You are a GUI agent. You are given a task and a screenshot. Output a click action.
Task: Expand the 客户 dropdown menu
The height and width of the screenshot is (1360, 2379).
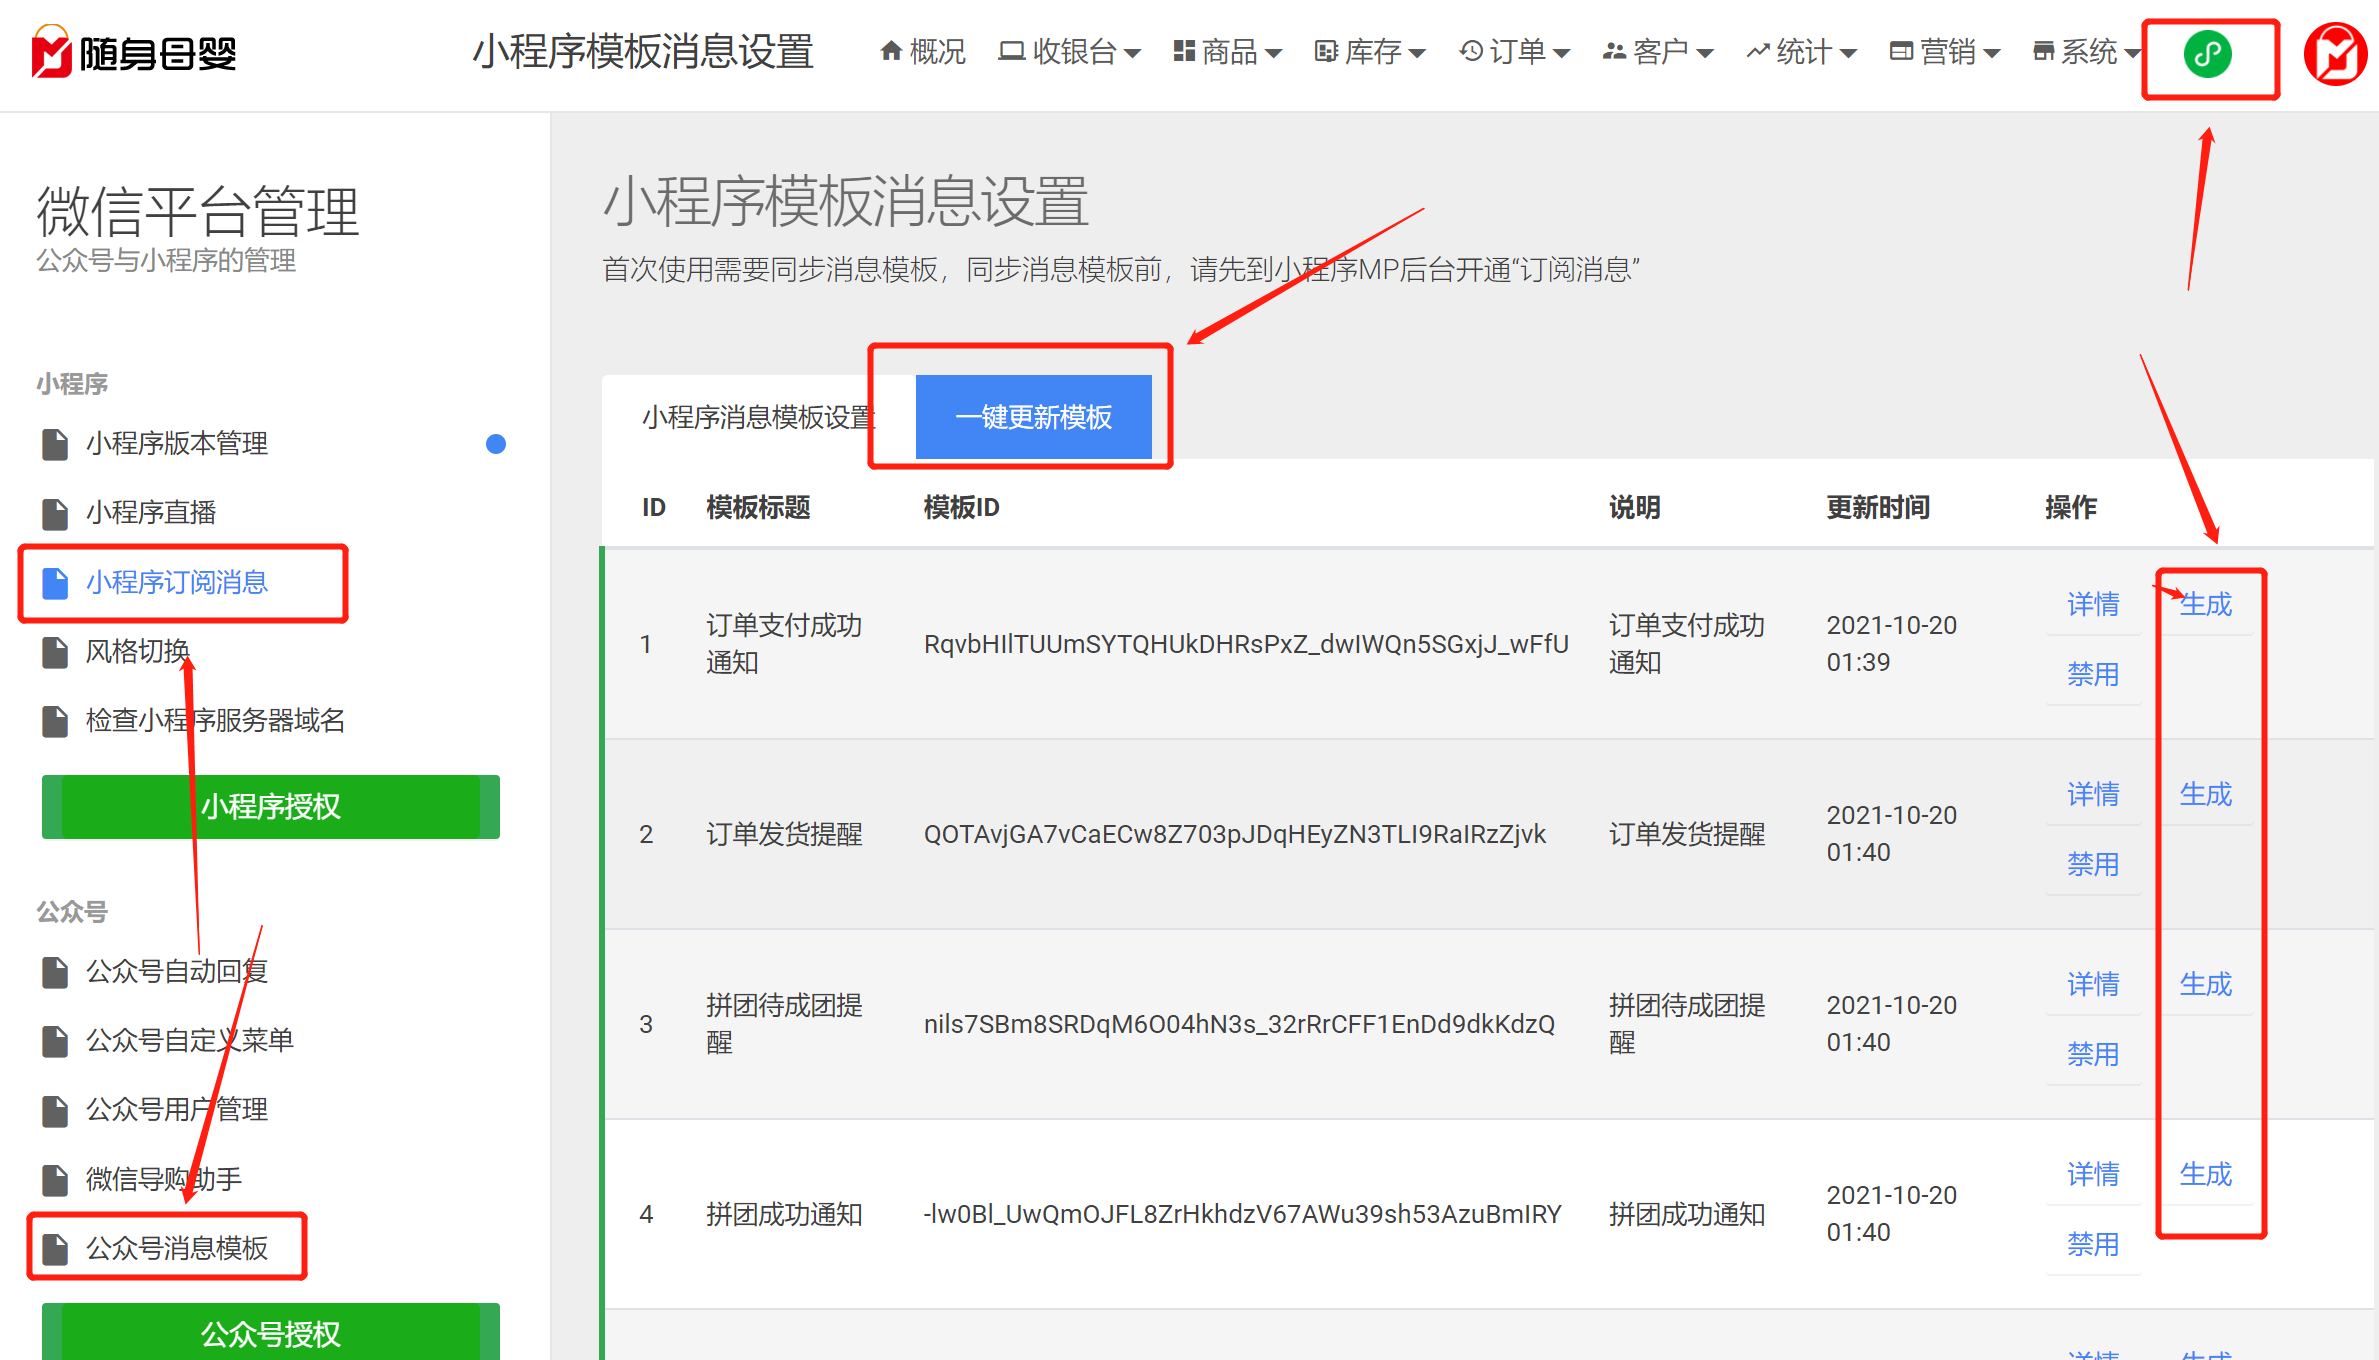1658,51
